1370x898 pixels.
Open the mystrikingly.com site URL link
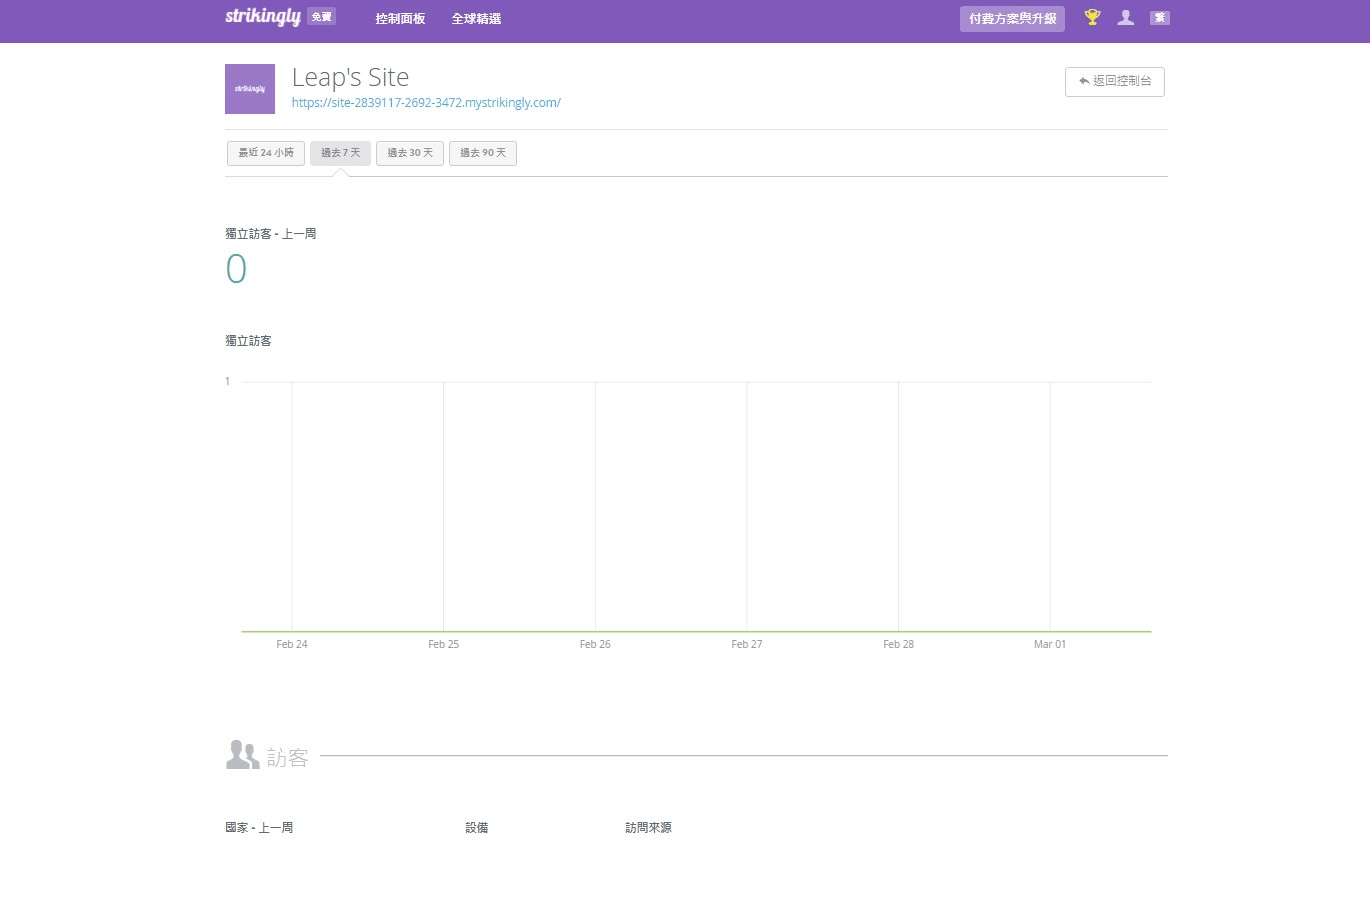coord(426,103)
